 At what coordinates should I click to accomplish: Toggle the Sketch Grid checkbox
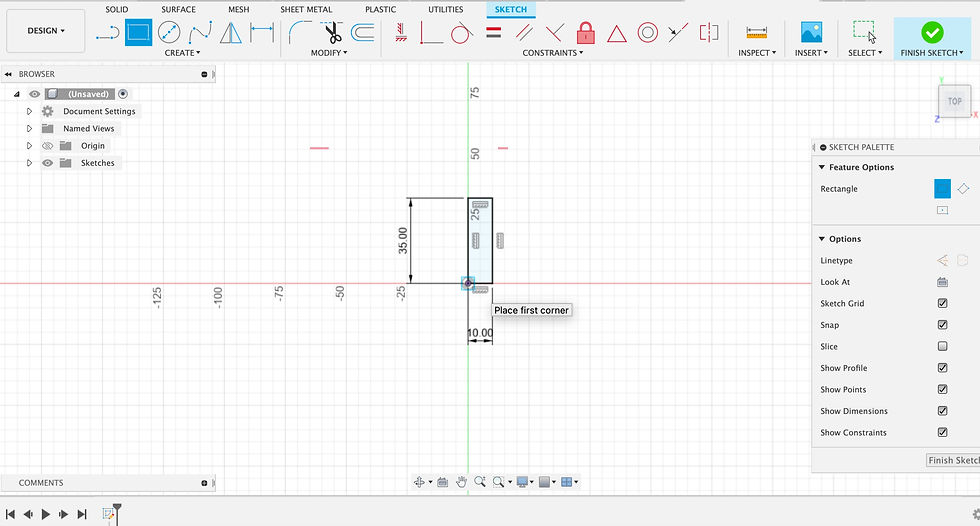click(942, 303)
